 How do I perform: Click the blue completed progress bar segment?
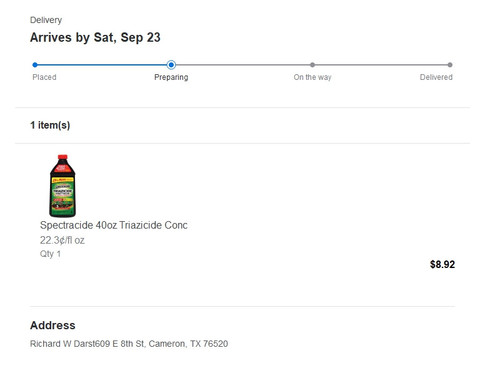pyautogui.click(x=102, y=65)
